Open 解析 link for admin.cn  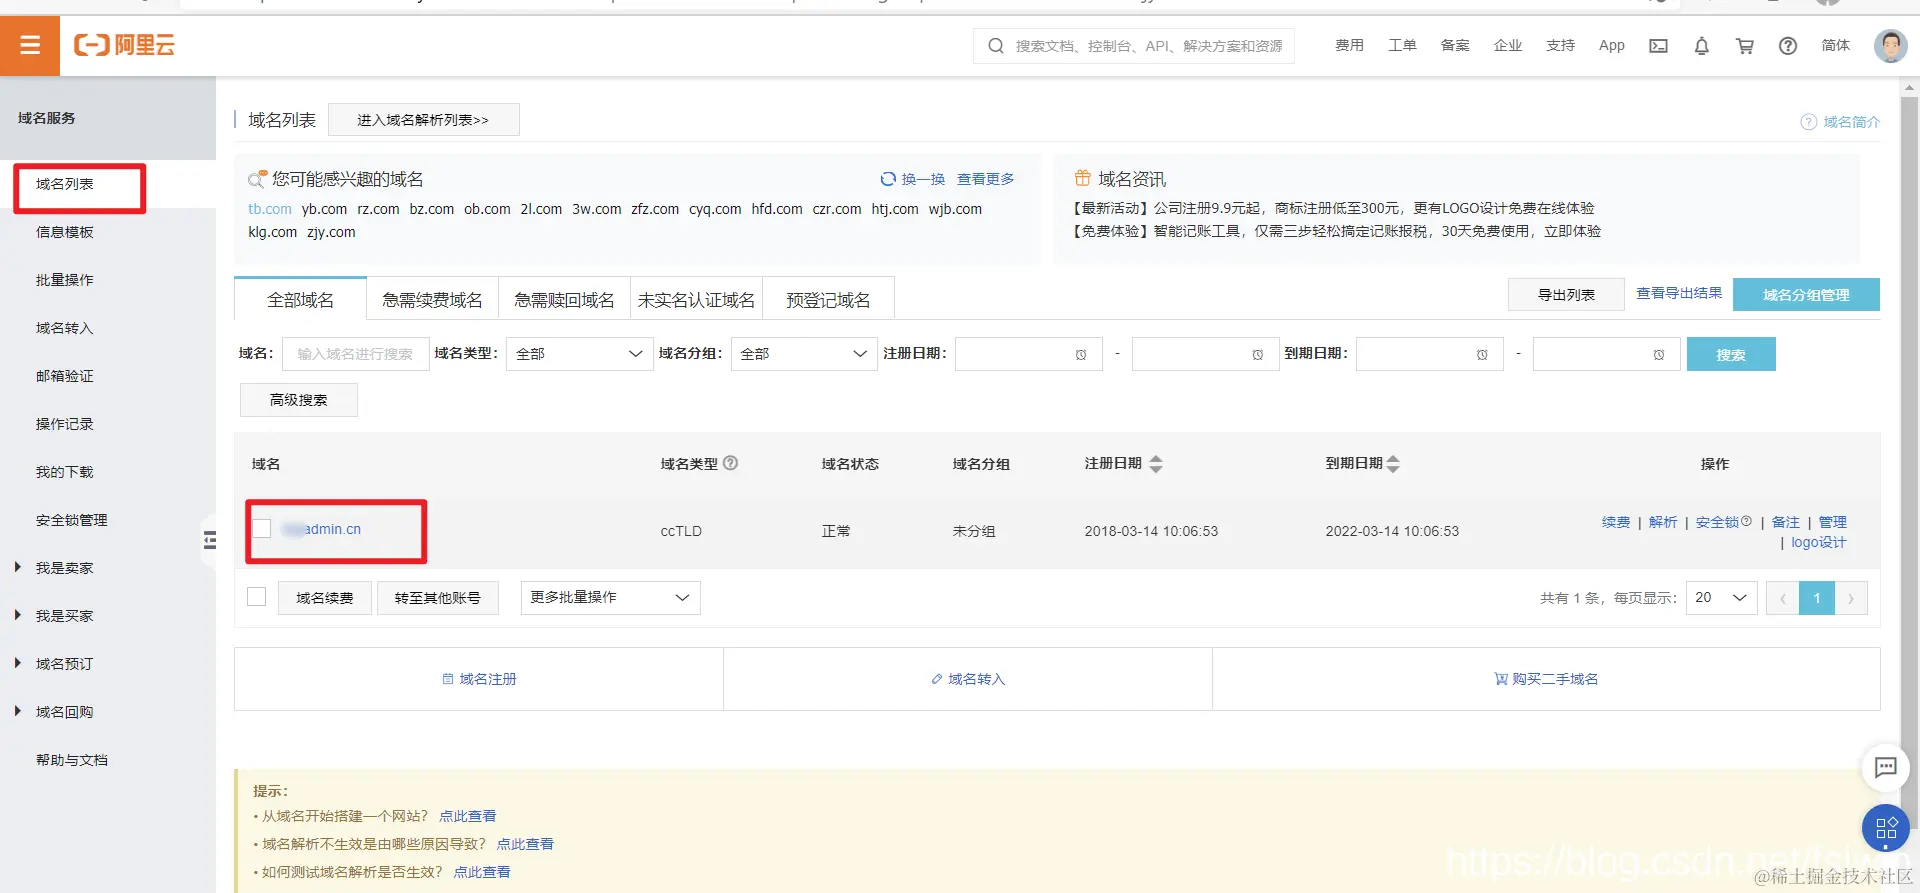tap(1663, 522)
